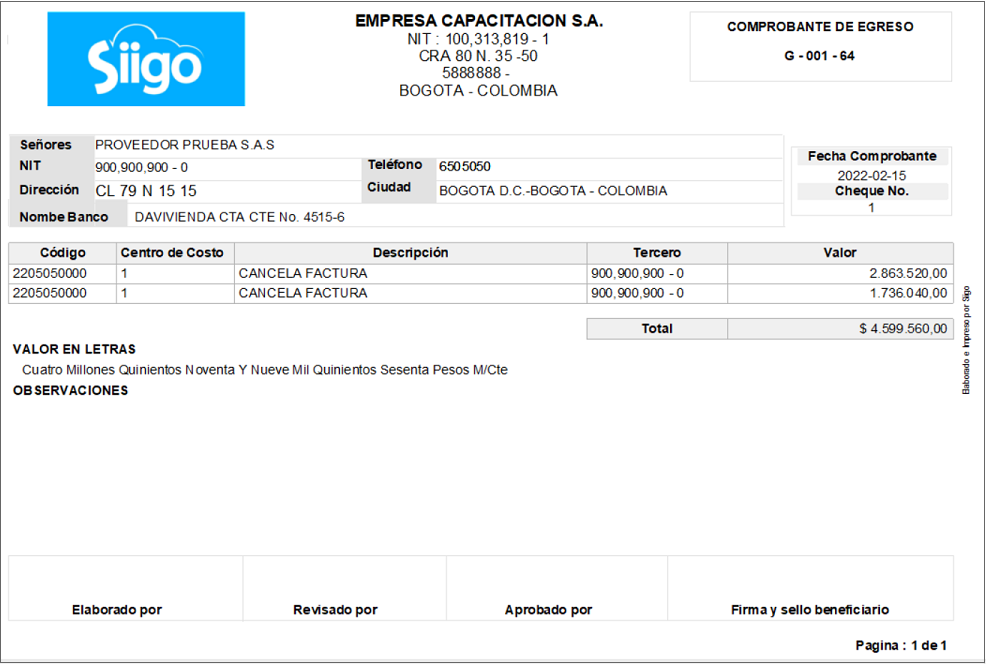Screen dimensions: 986x664
Task: Select the company name EMPRESA CAPACITACION S.A.
Action: pos(479,21)
